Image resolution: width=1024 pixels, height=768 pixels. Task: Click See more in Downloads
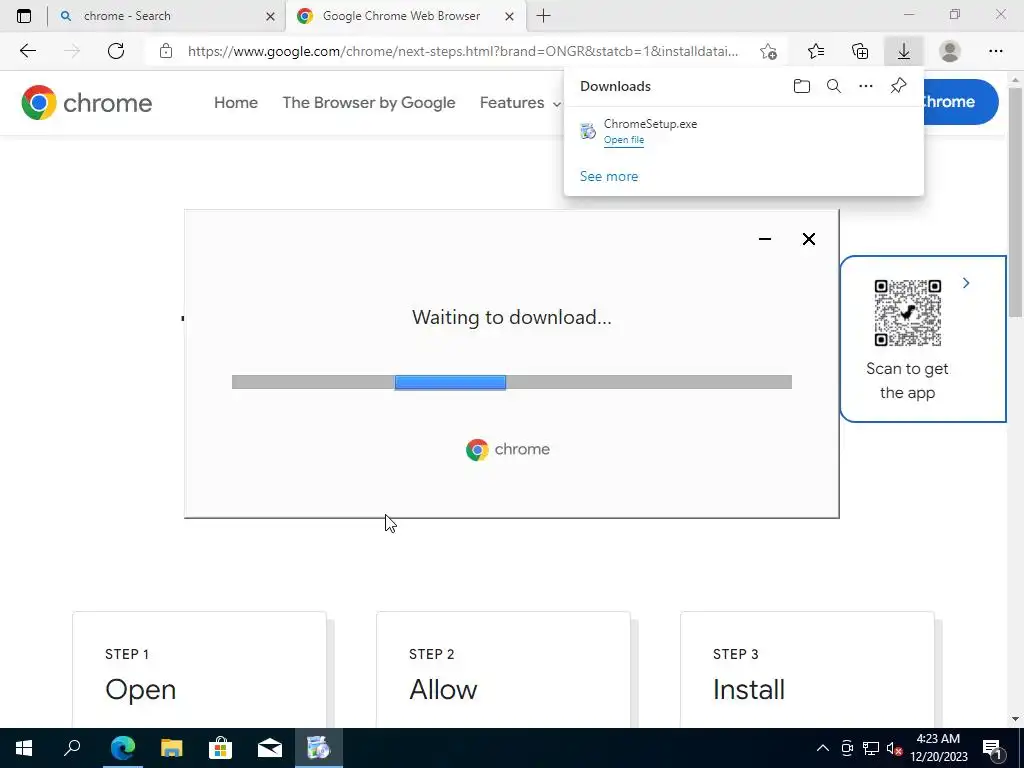click(x=609, y=176)
